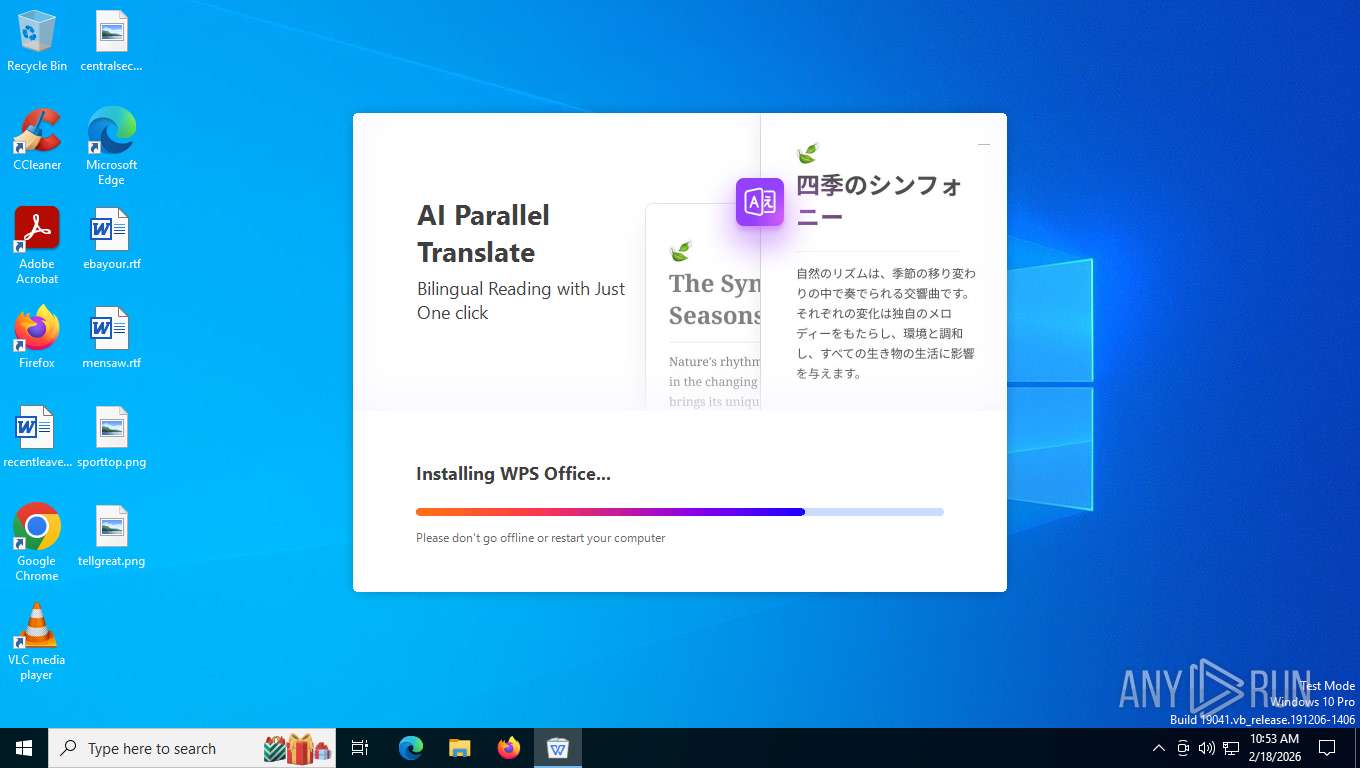Click the taskbar search box
Screen dimensions: 1360x768
pos(192,748)
